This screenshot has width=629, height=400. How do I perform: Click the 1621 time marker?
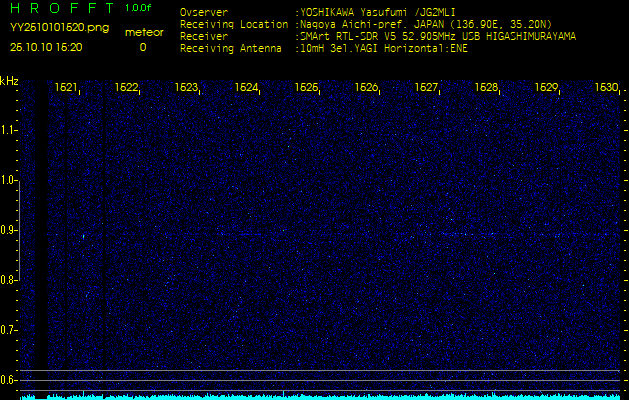66,88
